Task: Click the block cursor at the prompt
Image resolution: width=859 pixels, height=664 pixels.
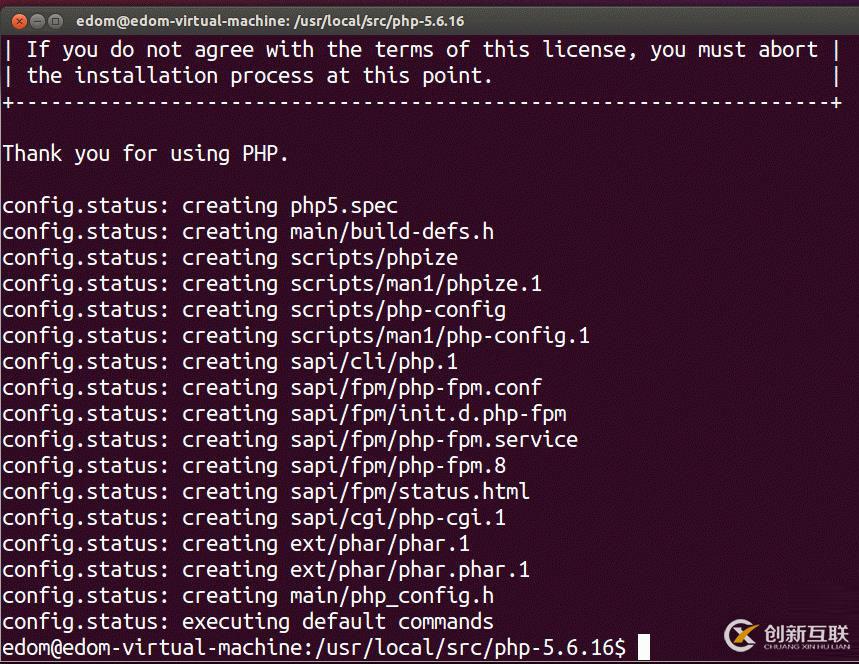Action: coord(644,647)
